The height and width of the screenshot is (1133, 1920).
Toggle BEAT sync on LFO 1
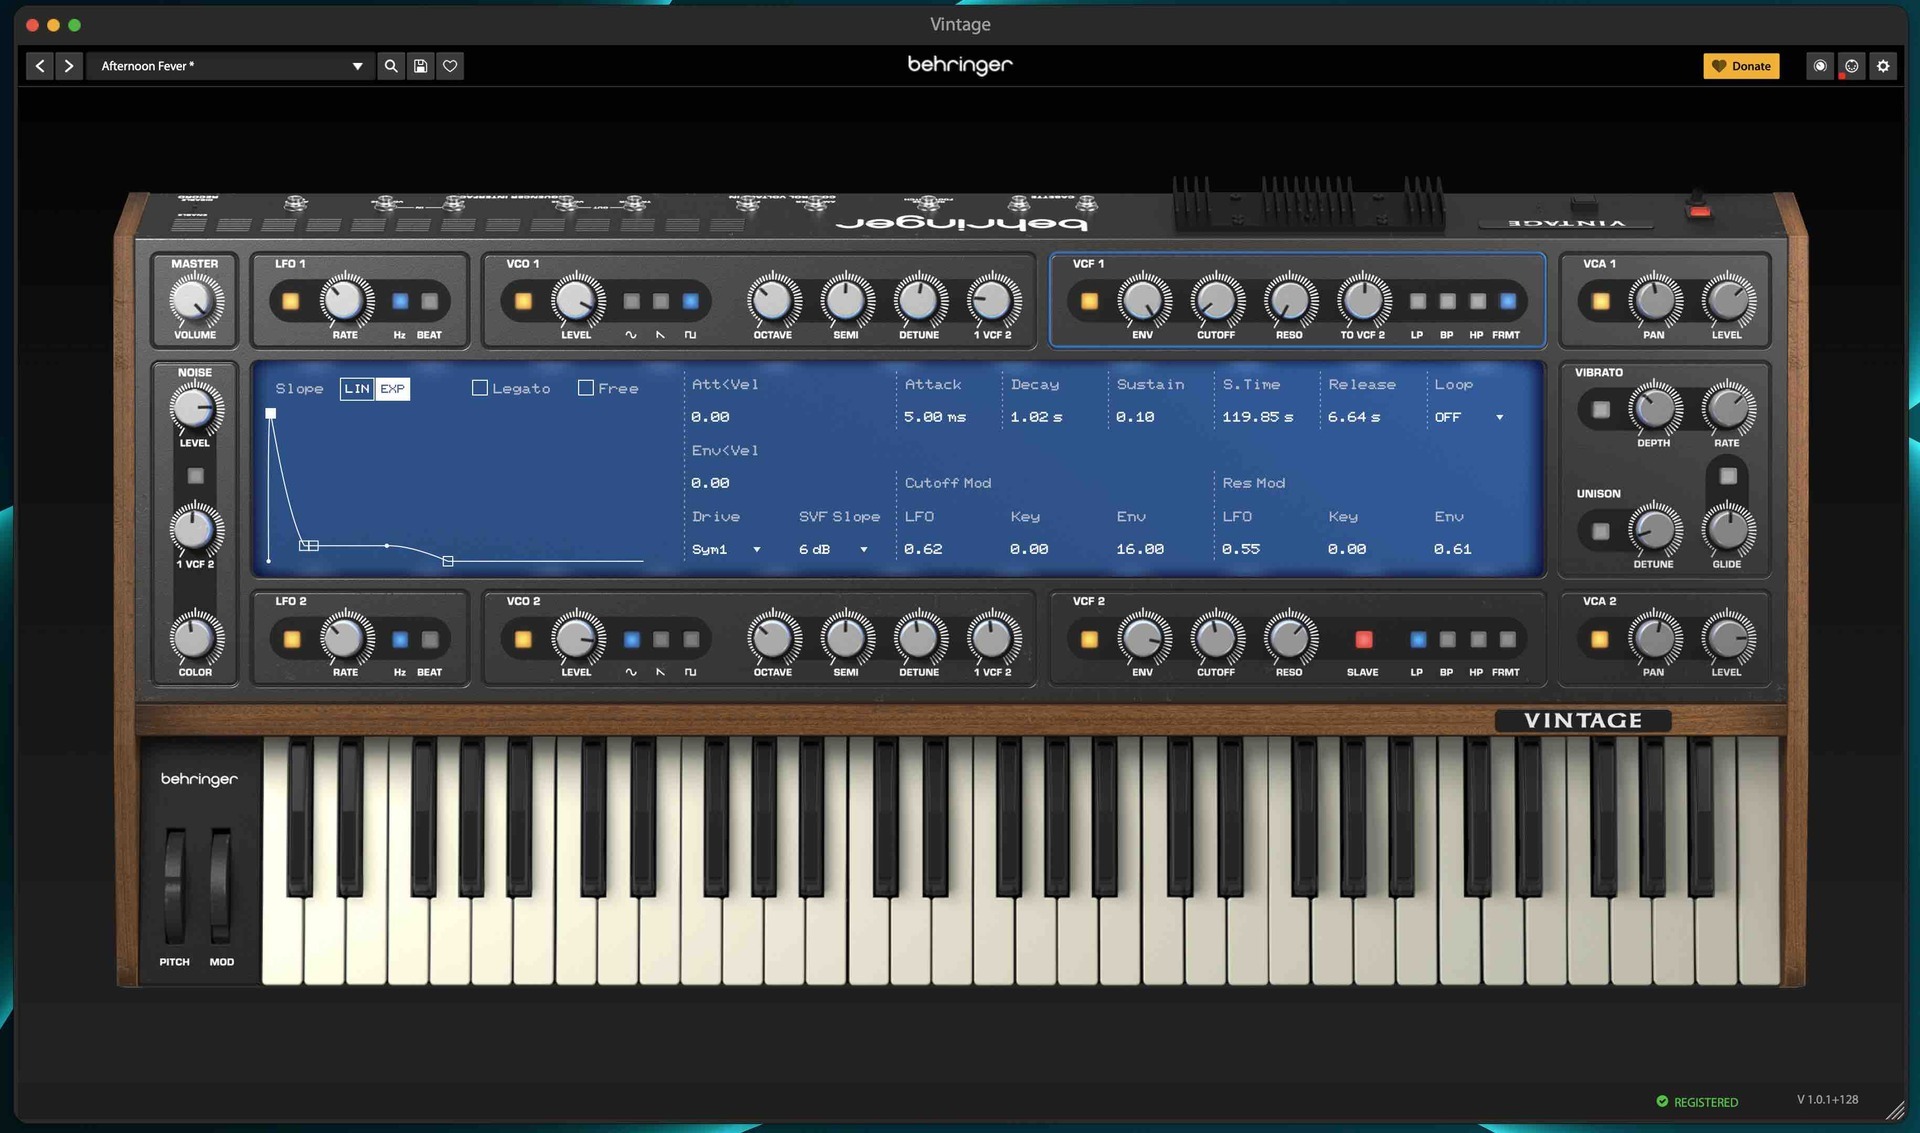click(430, 301)
